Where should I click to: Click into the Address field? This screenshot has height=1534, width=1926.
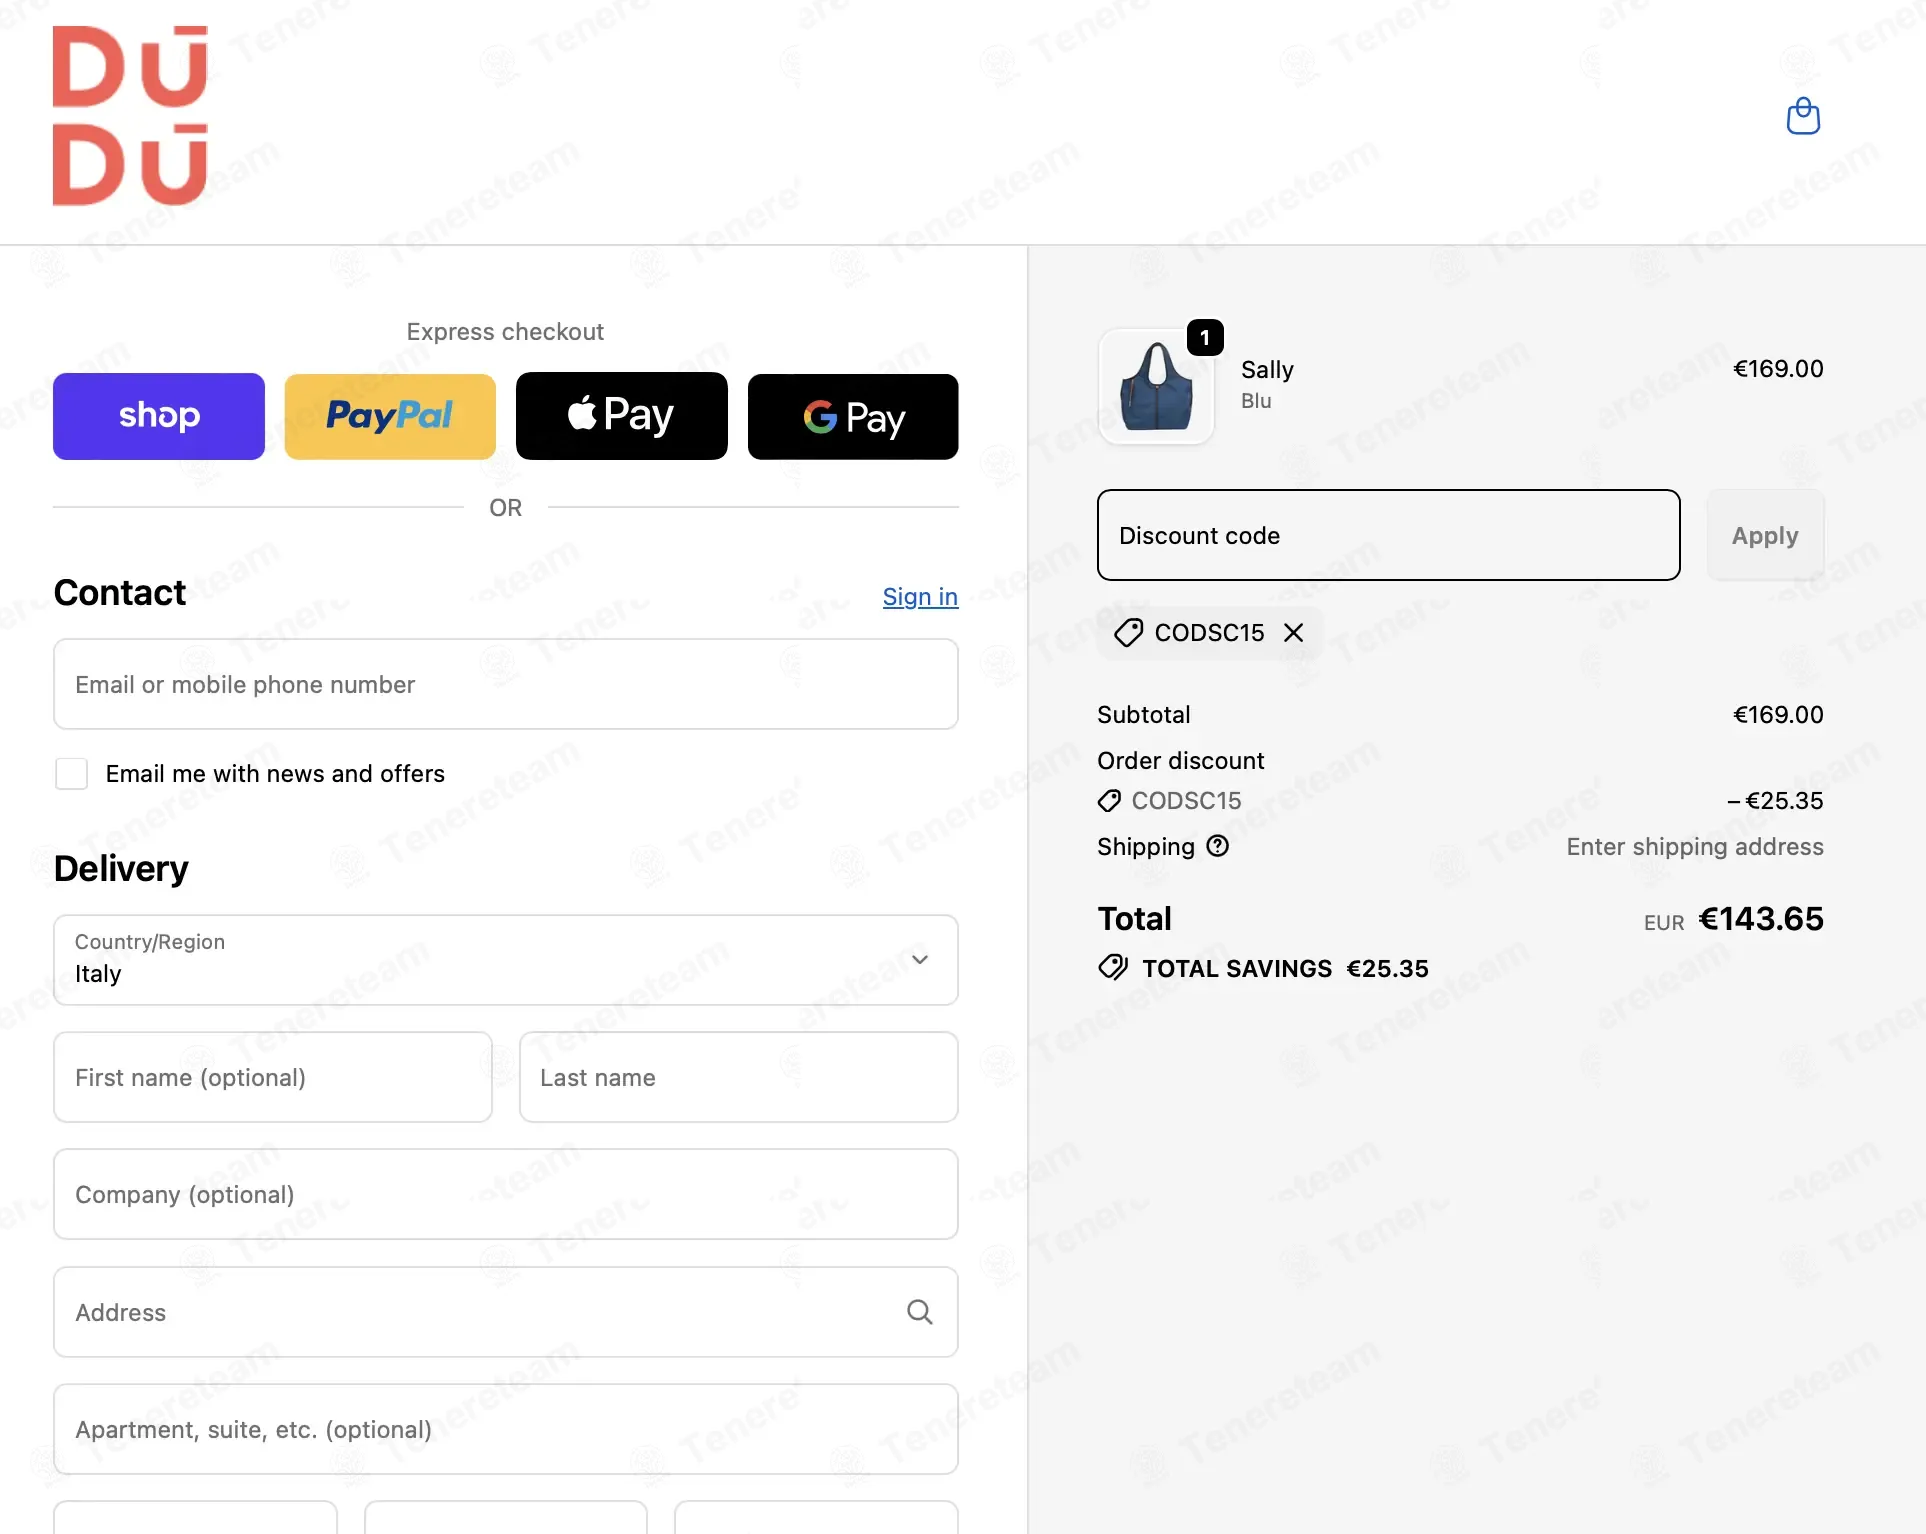[506, 1312]
